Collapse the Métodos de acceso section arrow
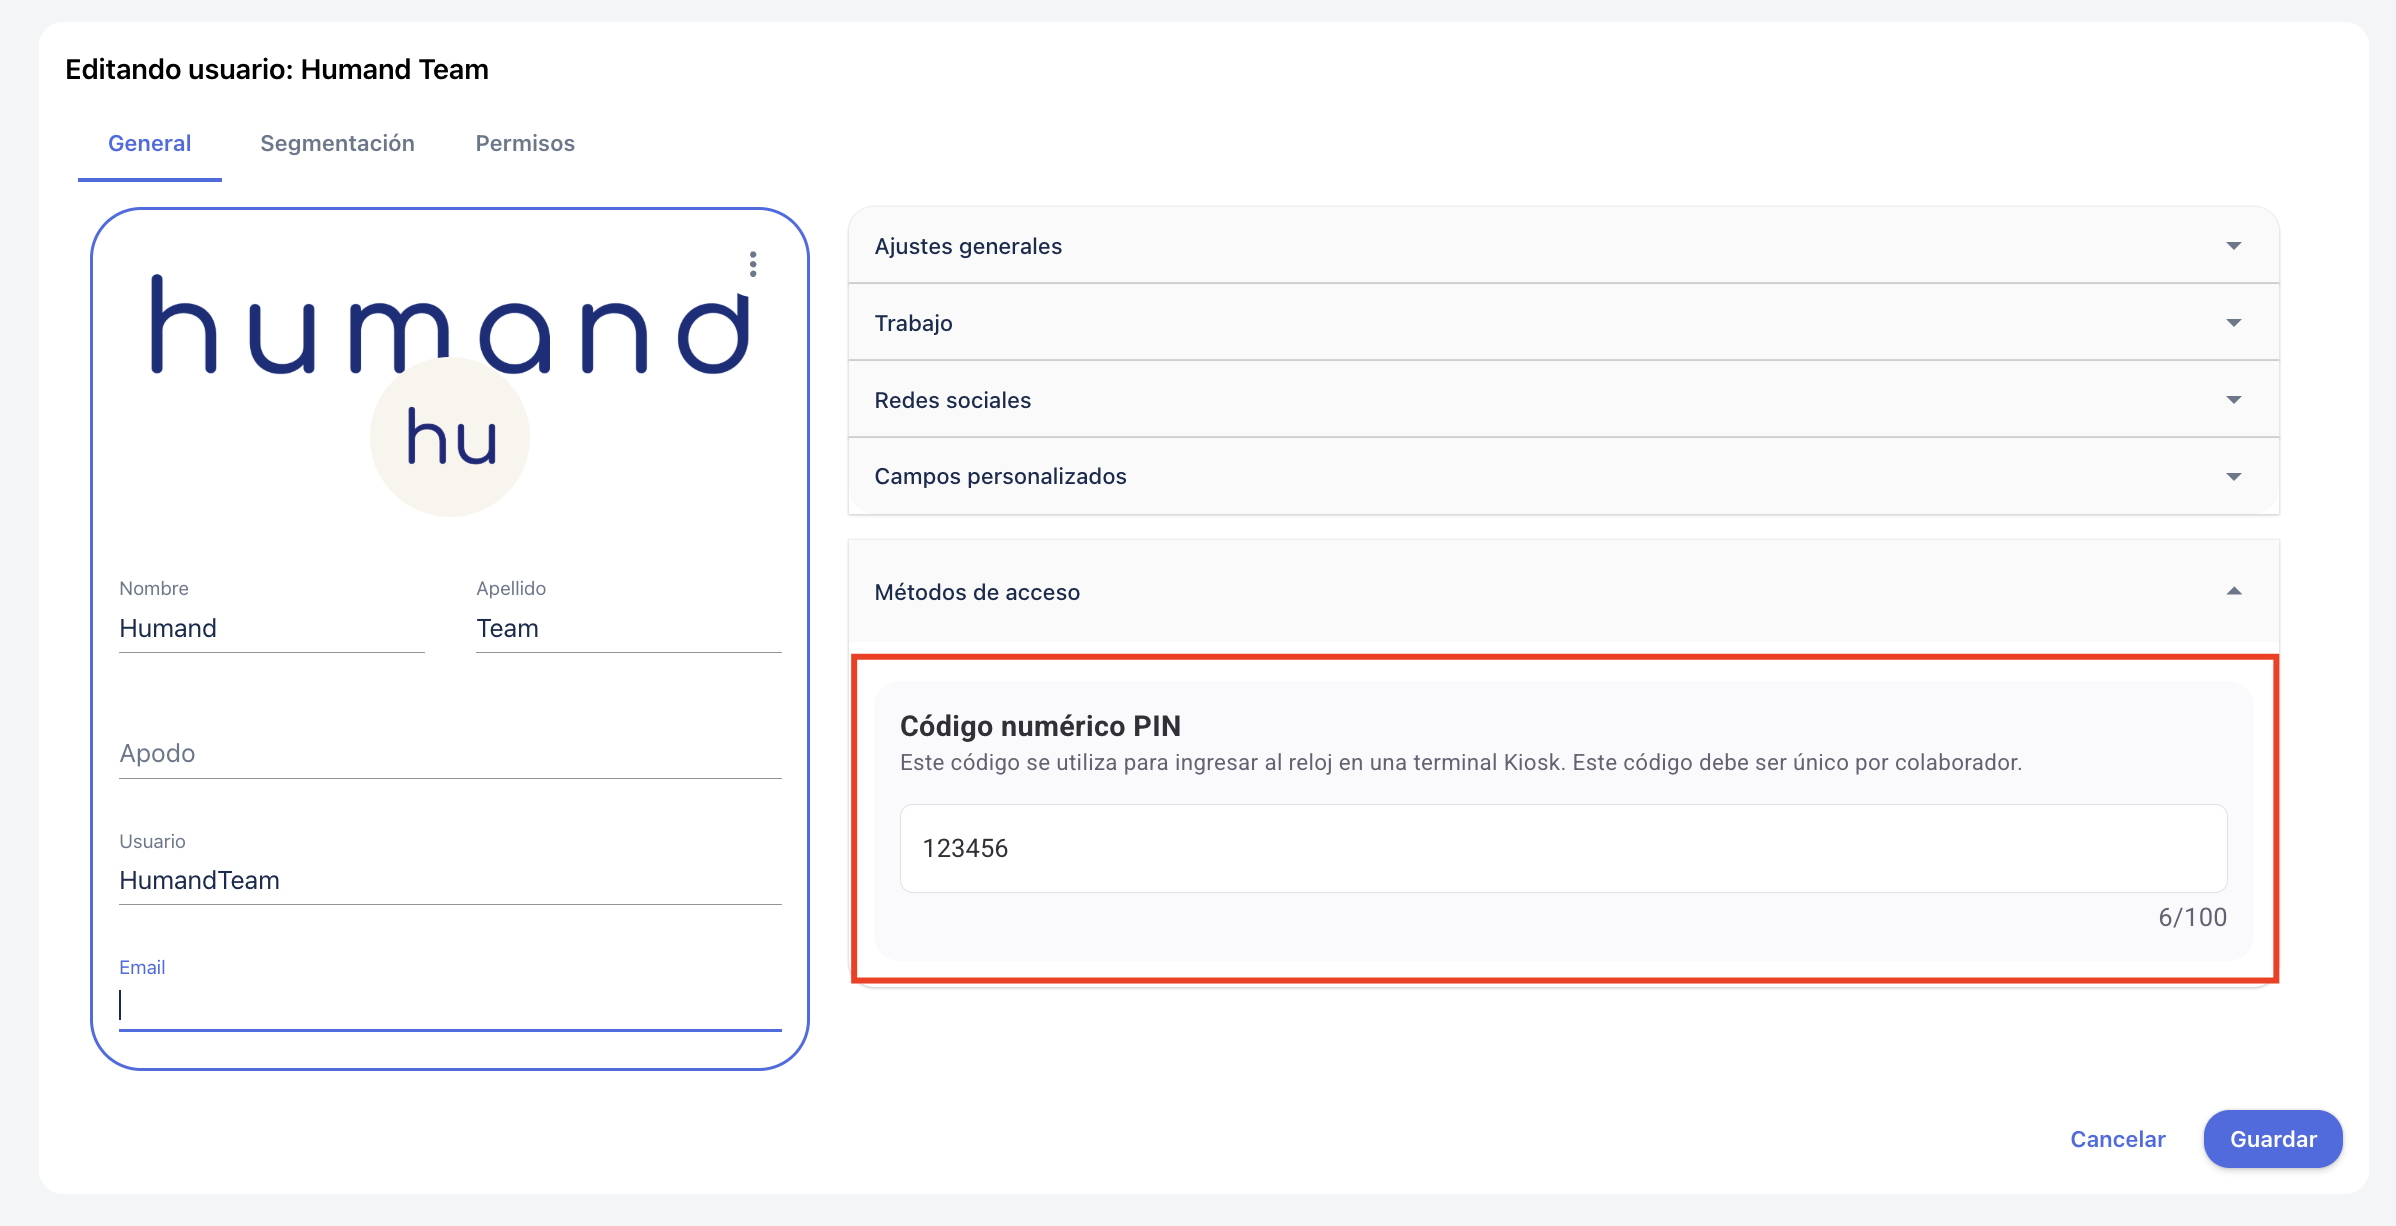Screen dimensions: 2396x1226 pyautogui.click(x=2233, y=592)
